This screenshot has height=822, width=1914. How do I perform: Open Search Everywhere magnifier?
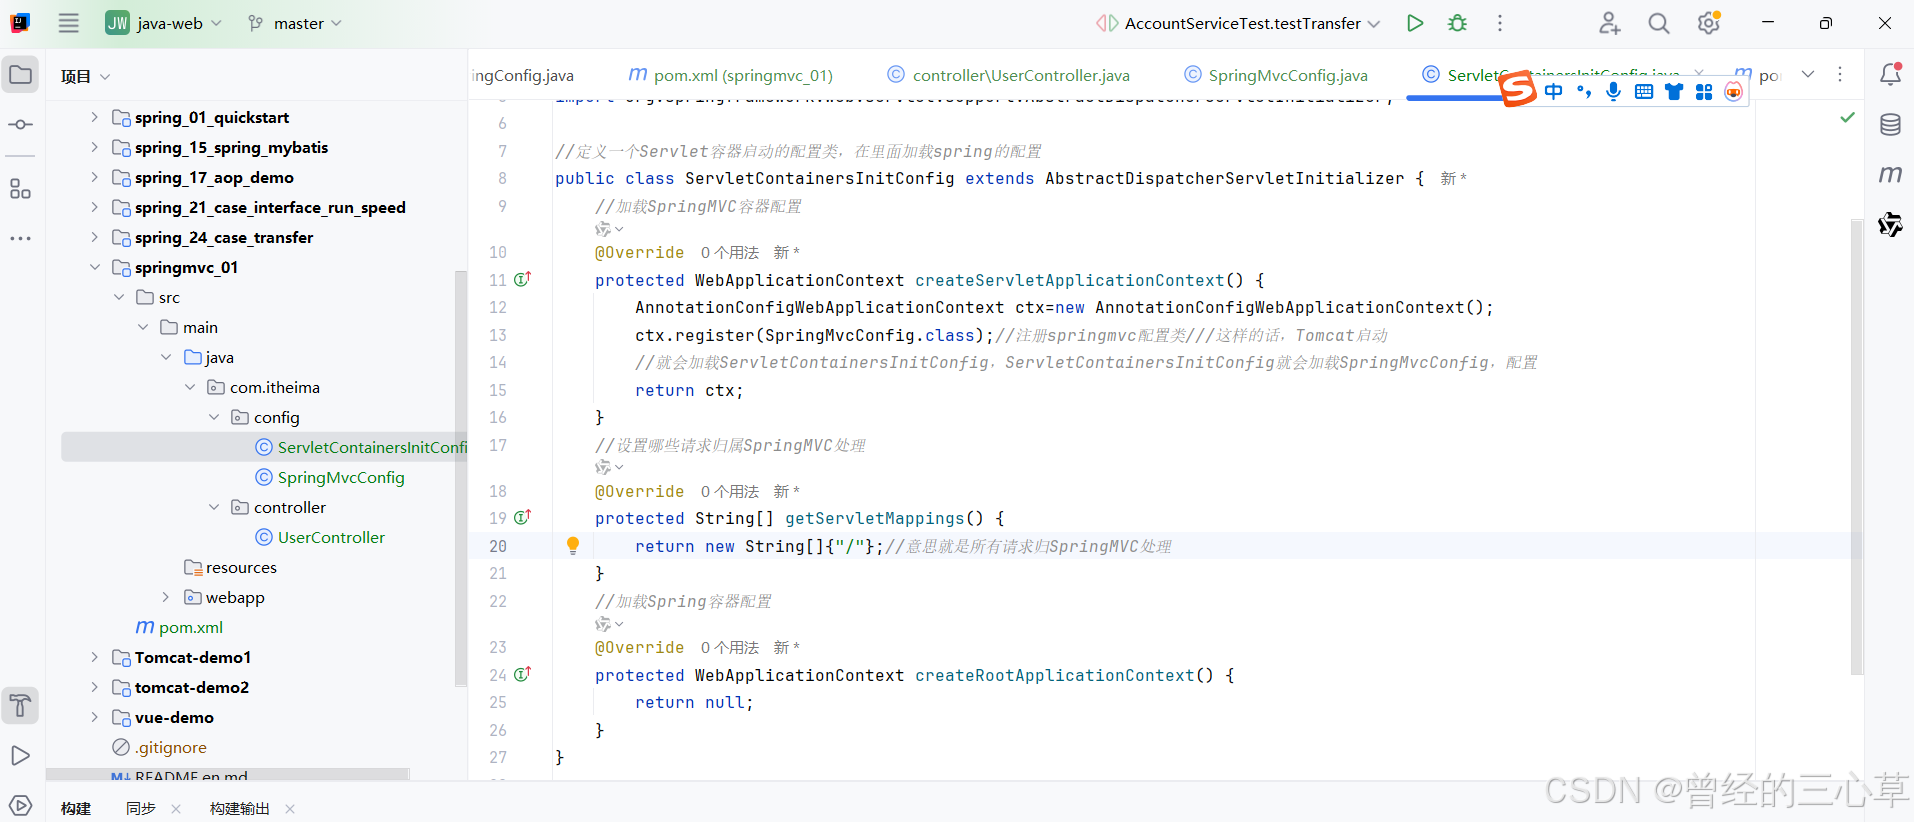point(1659,23)
